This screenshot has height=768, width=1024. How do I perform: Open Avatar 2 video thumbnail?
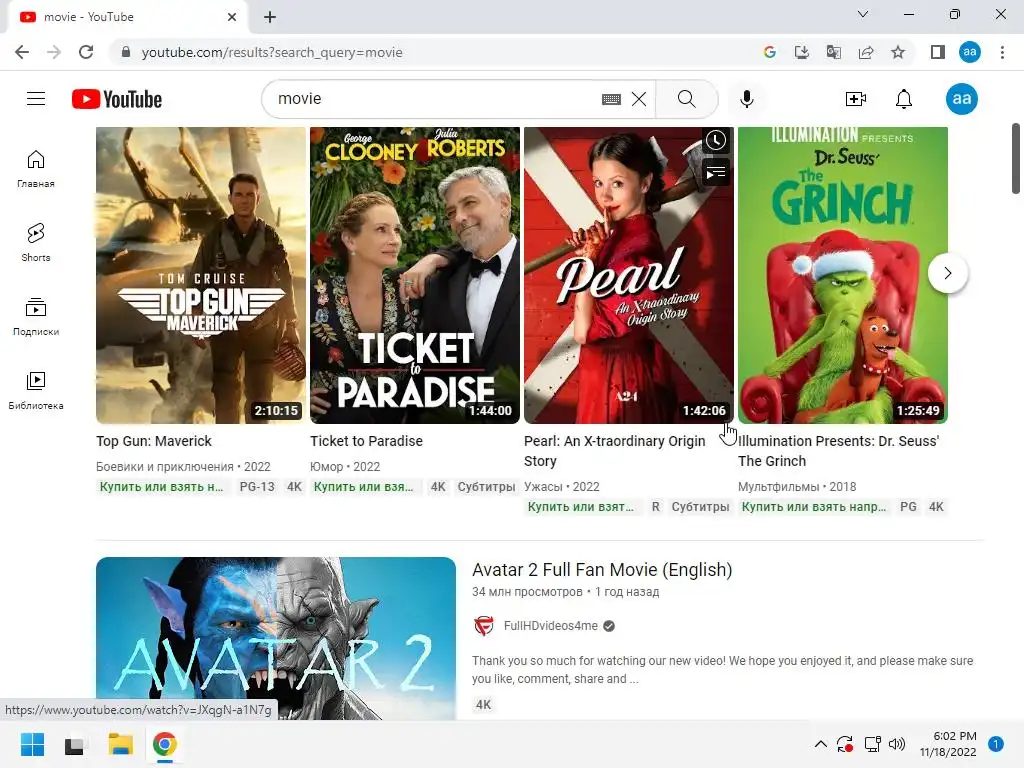pyautogui.click(x=276, y=638)
